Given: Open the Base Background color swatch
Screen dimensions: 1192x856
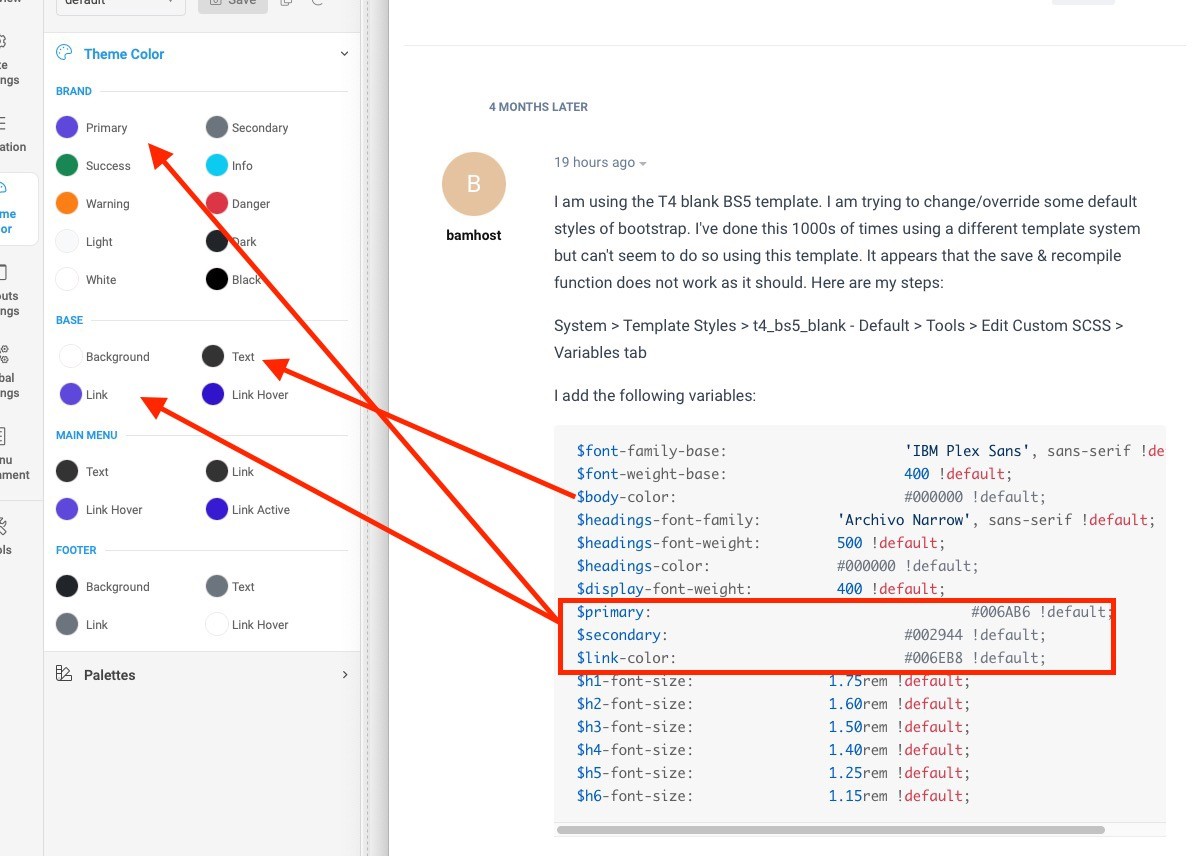Looking at the screenshot, I should (x=71, y=356).
